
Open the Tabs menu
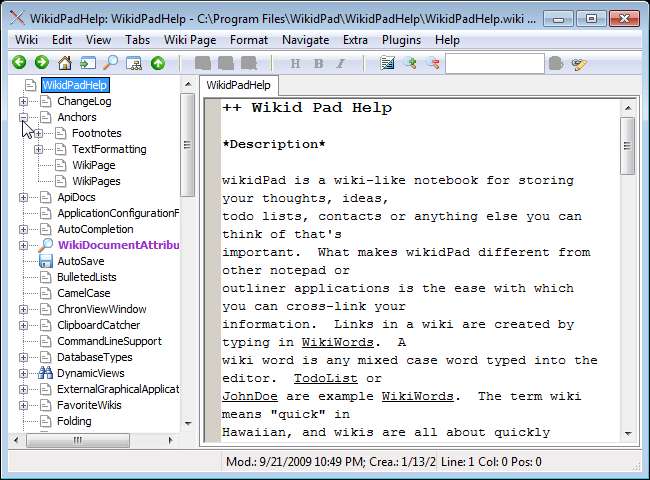click(137, 40)
